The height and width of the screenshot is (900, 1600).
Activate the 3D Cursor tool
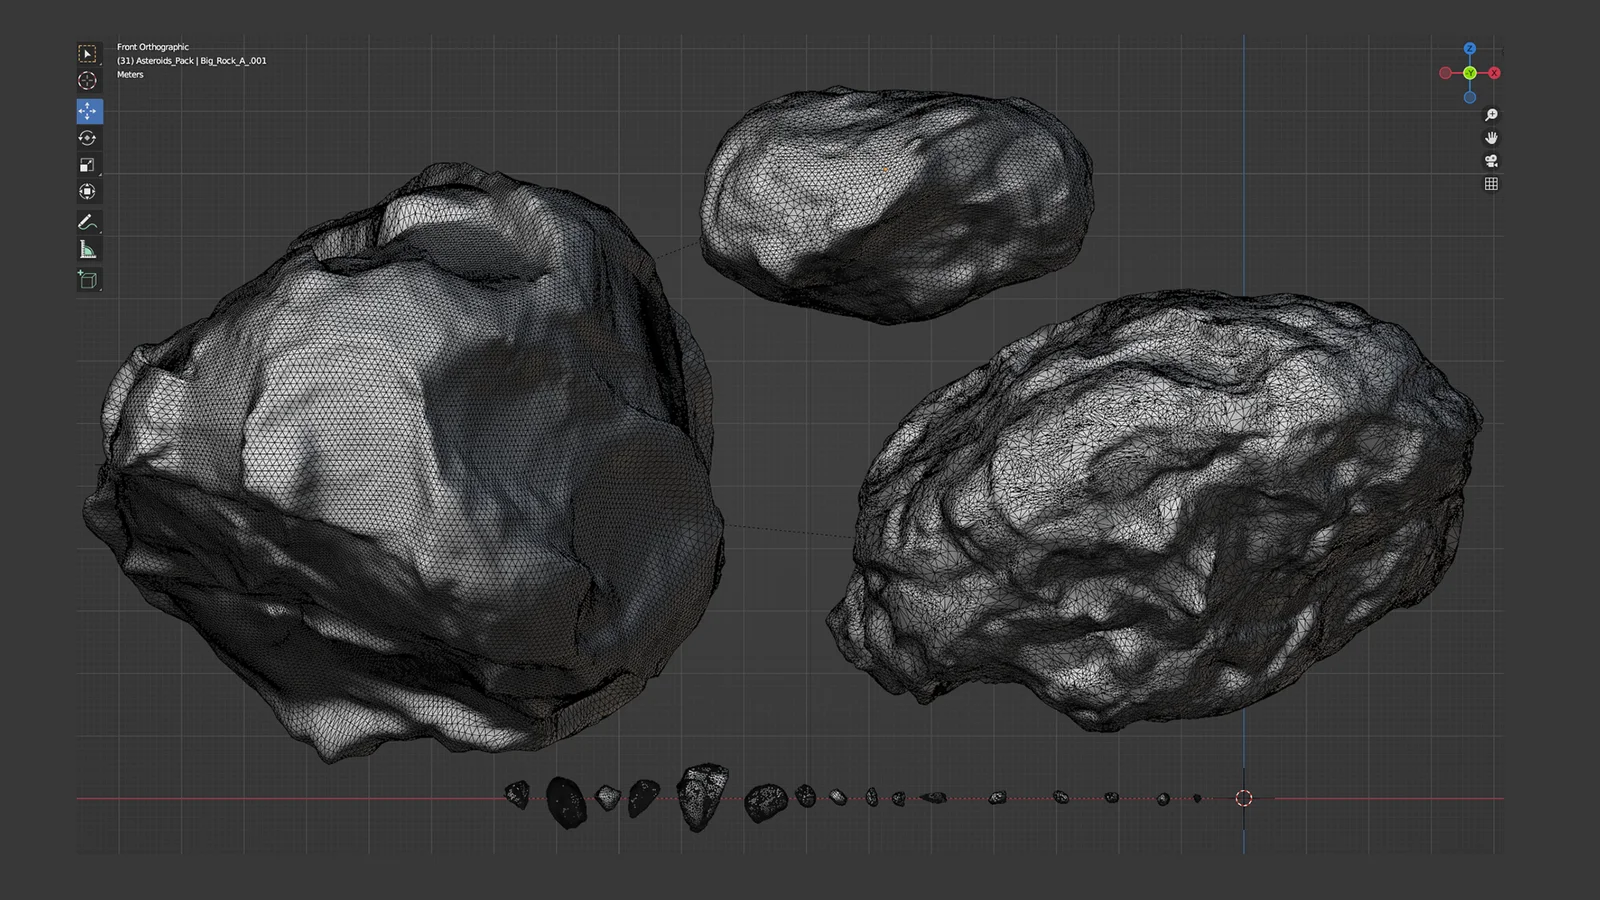(x=88, y=77)
